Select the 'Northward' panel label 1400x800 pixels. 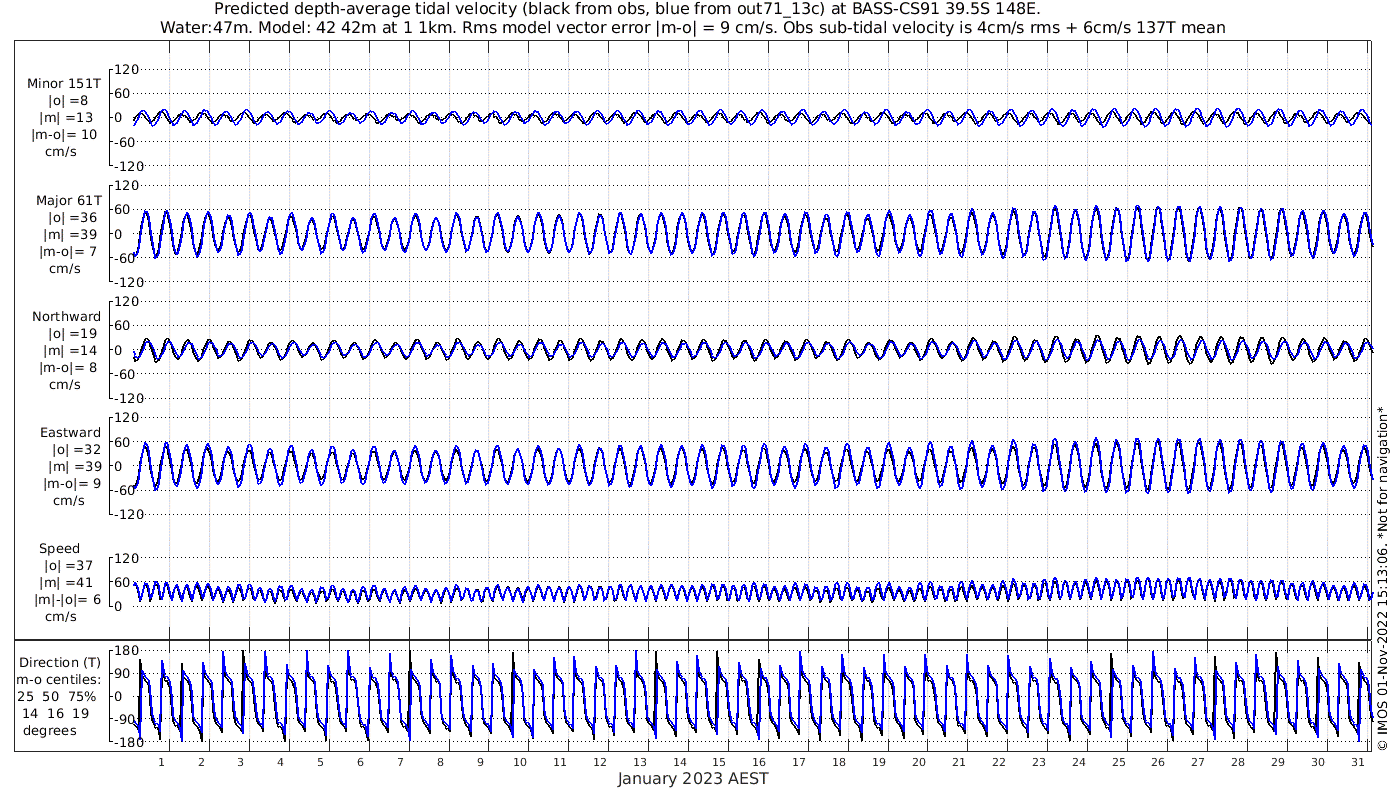66,316
